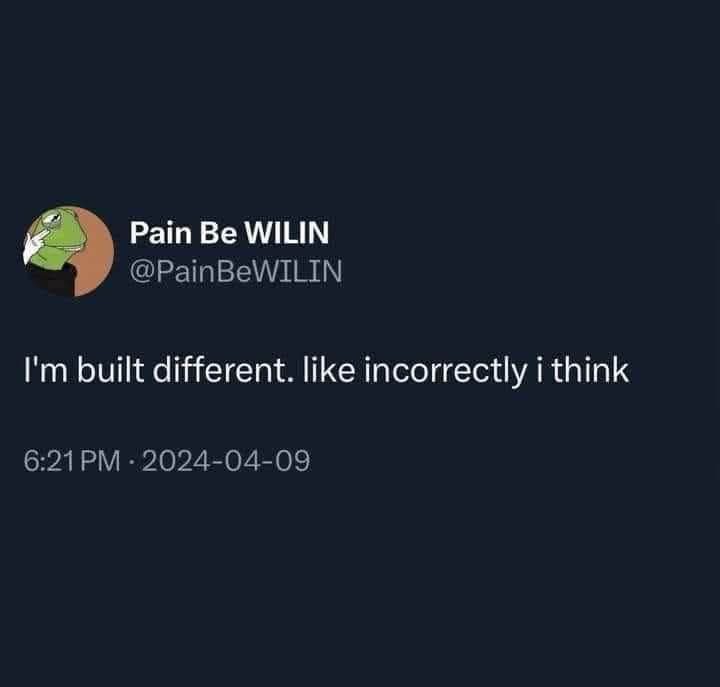
Task: Click "Pain" in the bold display name
Action: click(161, 232)
